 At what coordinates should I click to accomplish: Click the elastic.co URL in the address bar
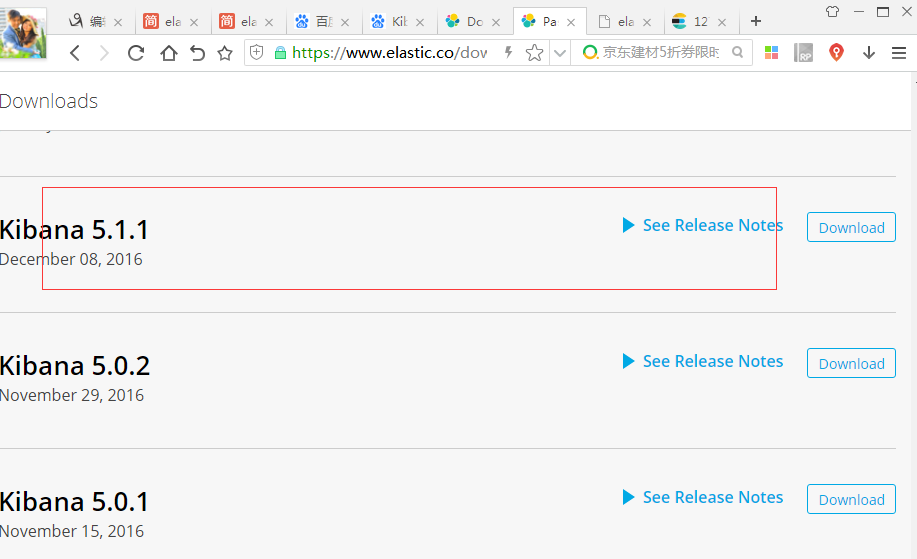tap(389, 53)
